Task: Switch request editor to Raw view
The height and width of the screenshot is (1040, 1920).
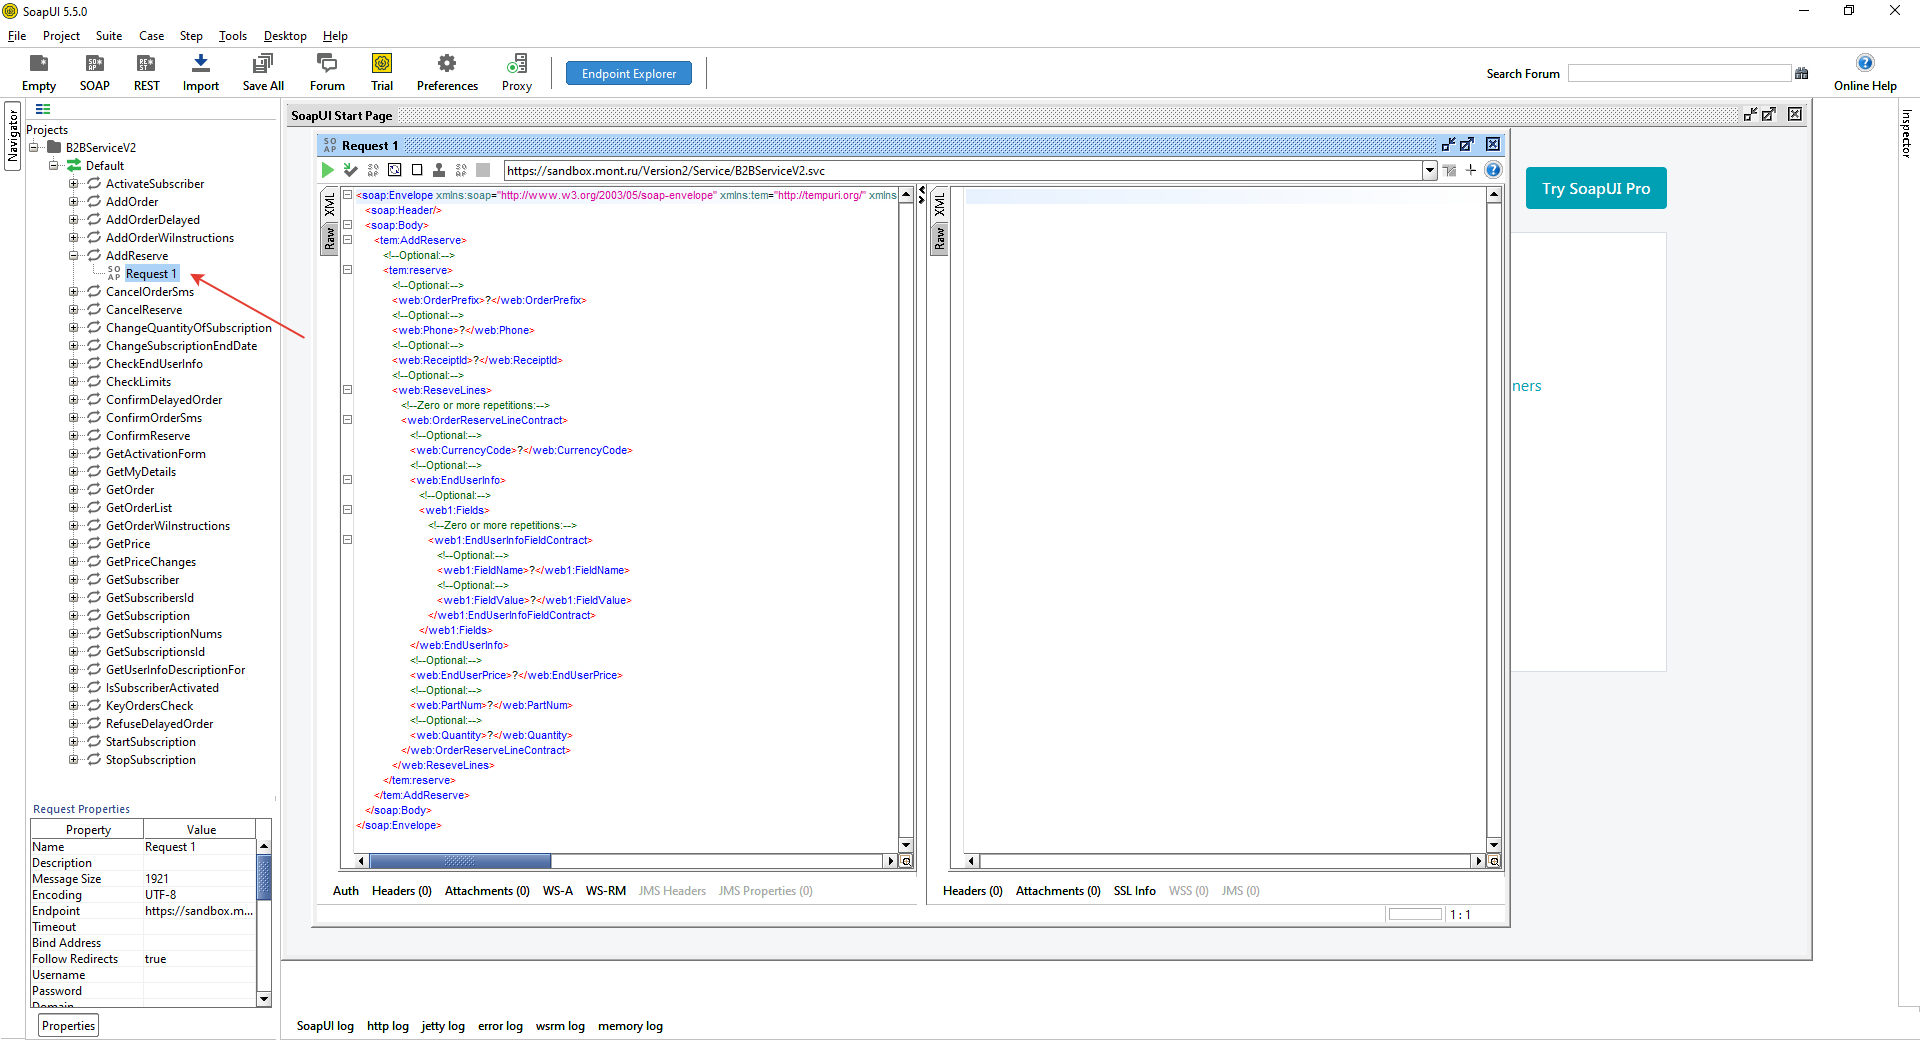Action: [329, 238]
